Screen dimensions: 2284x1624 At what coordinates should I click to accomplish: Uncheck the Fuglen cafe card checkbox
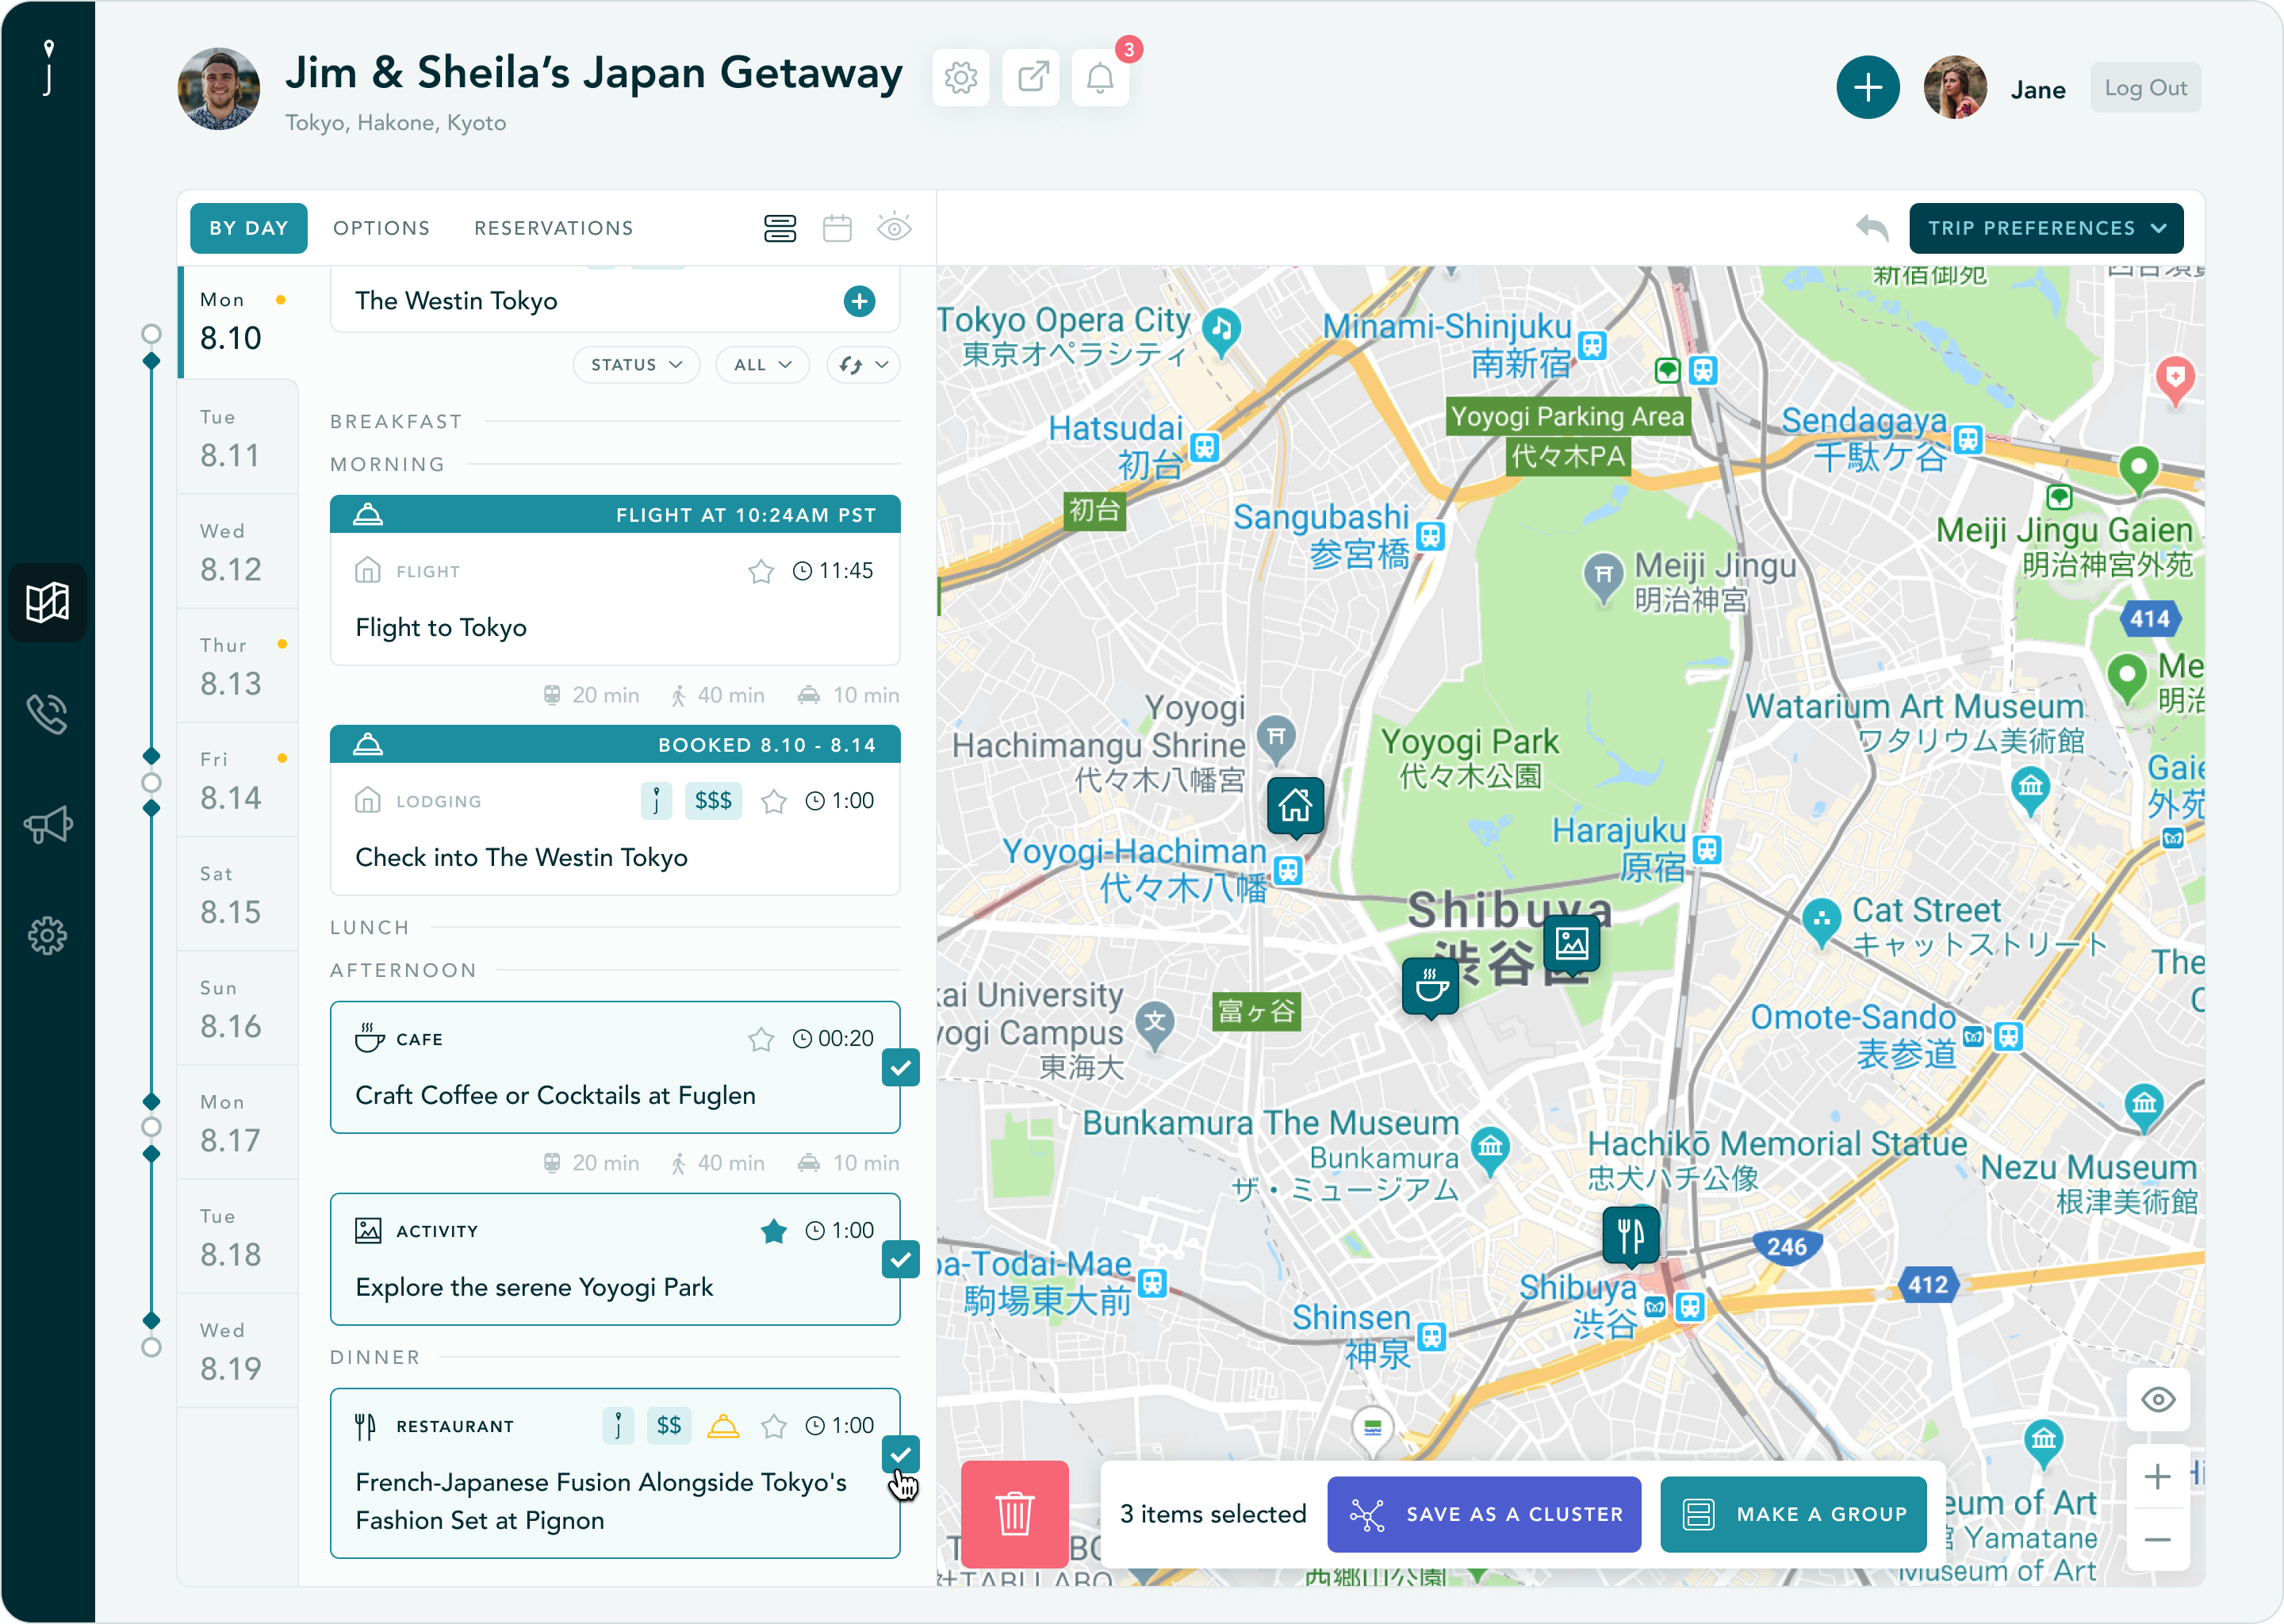(x=900, y=1068)
